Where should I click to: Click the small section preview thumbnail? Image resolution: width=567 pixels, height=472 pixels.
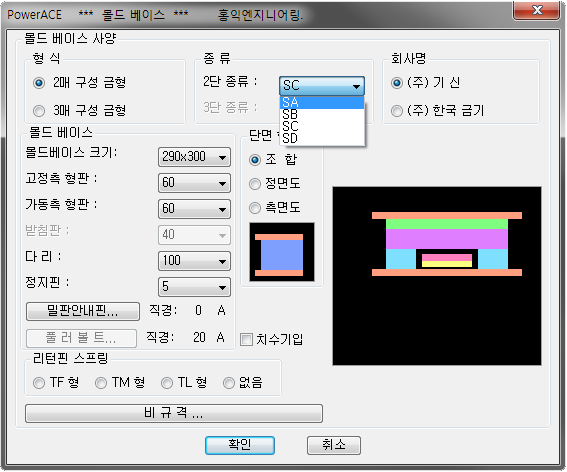tap(282, 252)
